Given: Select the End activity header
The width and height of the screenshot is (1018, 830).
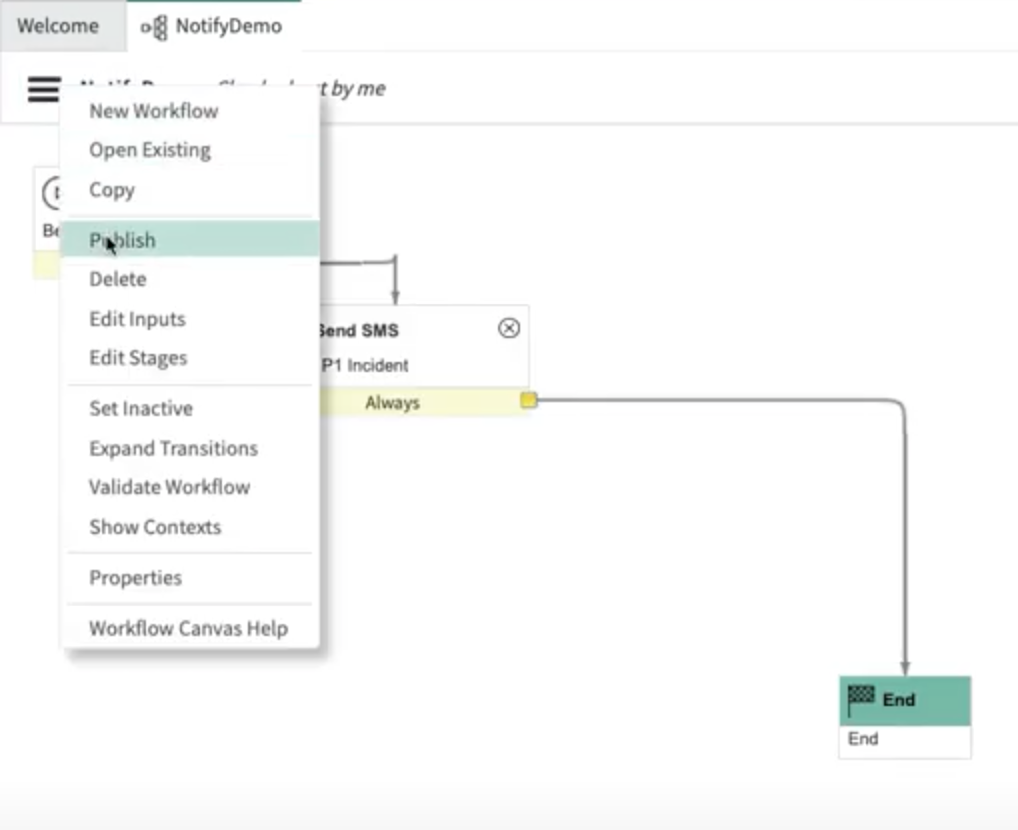Looking at the screenshot, I should pyautogui.click(x=905, y=700).
